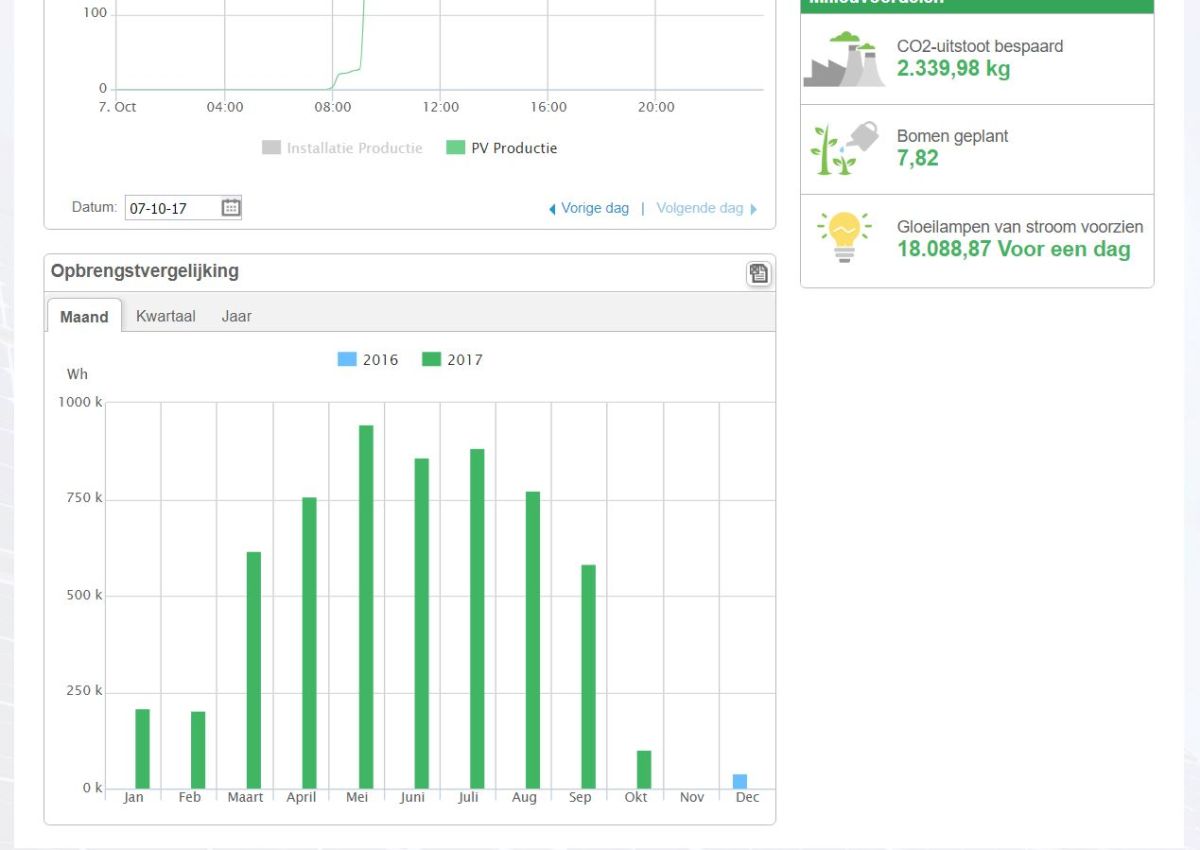1200x850 pixels.
Task: Click the right arrow beside Volgende dag
Action: 754,209
